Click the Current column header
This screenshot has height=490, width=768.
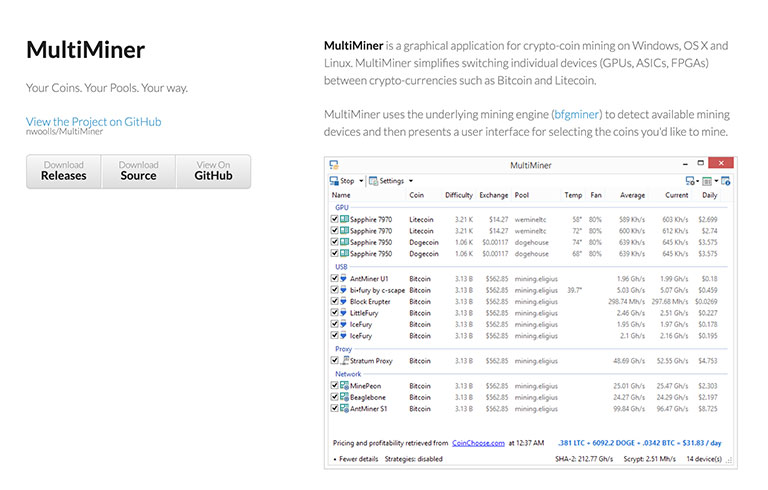click(676, 195)
